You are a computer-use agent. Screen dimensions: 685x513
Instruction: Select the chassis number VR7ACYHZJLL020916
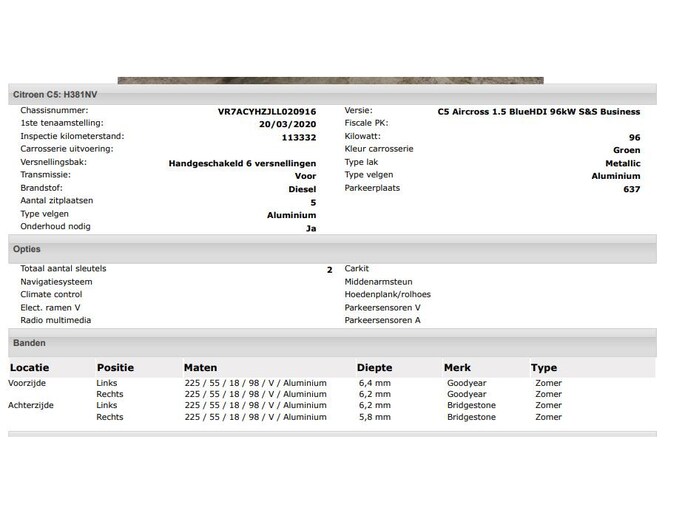(266, 112)
